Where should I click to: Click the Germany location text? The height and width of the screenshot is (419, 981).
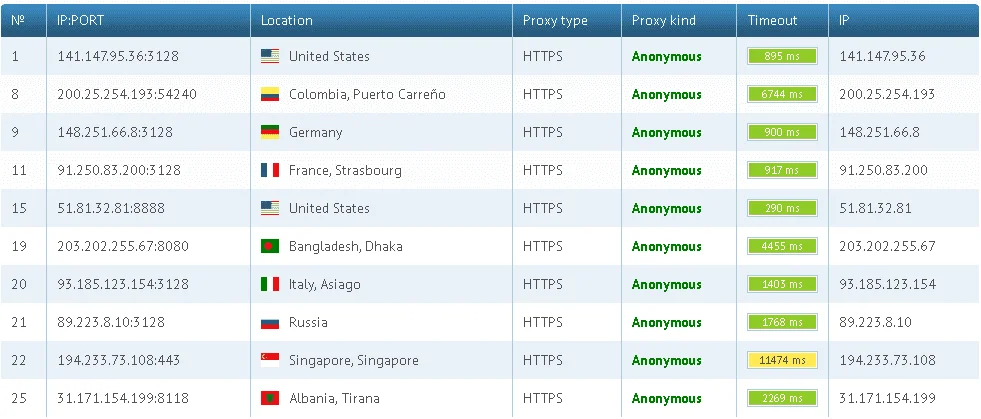tap(315, 133)
